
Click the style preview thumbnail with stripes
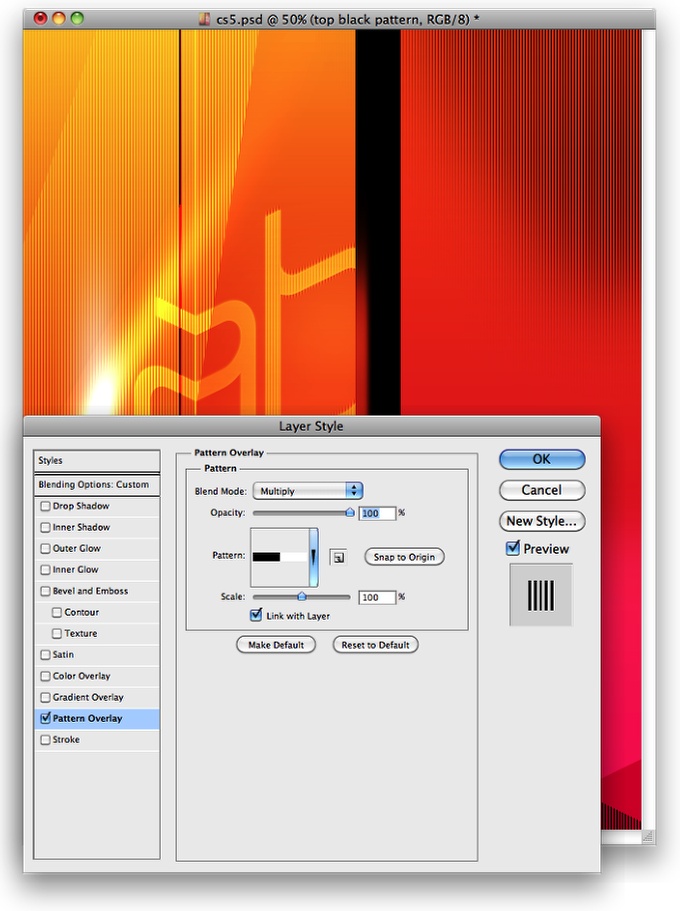tap(541, 595)
